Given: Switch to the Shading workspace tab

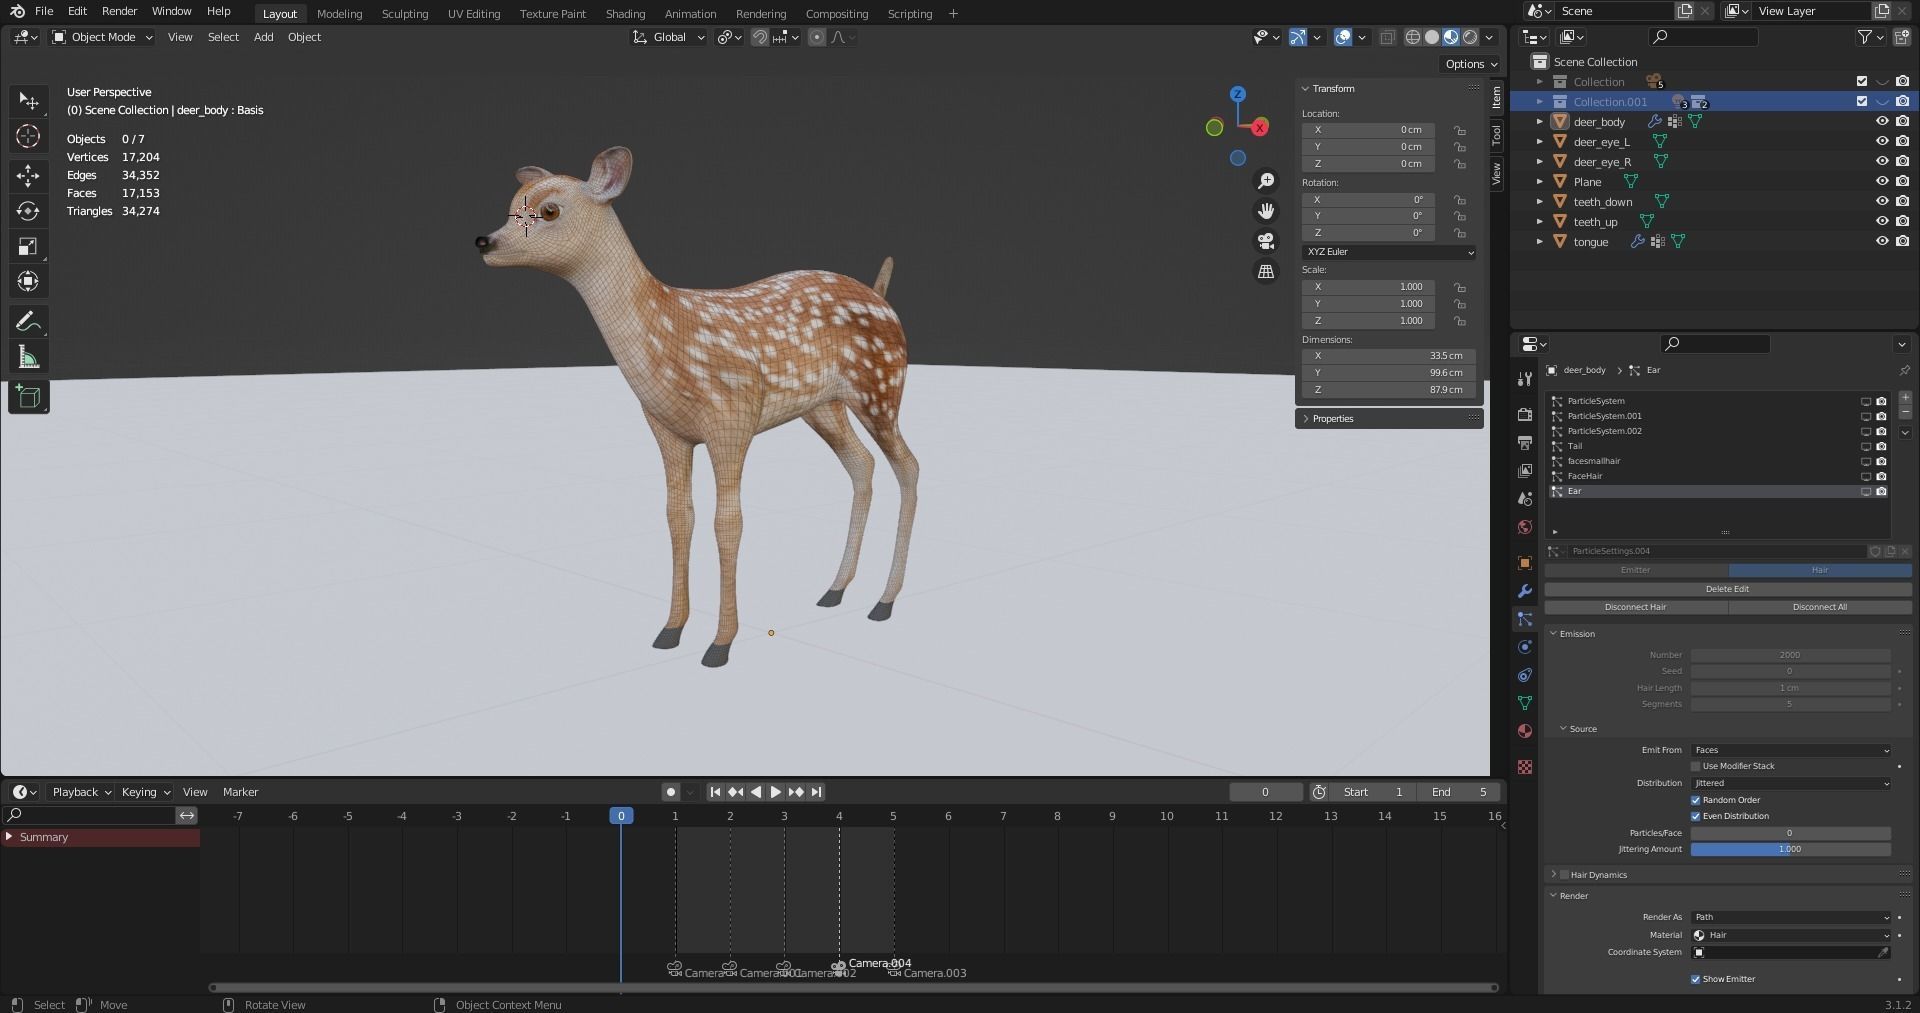Looking at the screenshot, I should pyautogui.click(x=625, y=14).
